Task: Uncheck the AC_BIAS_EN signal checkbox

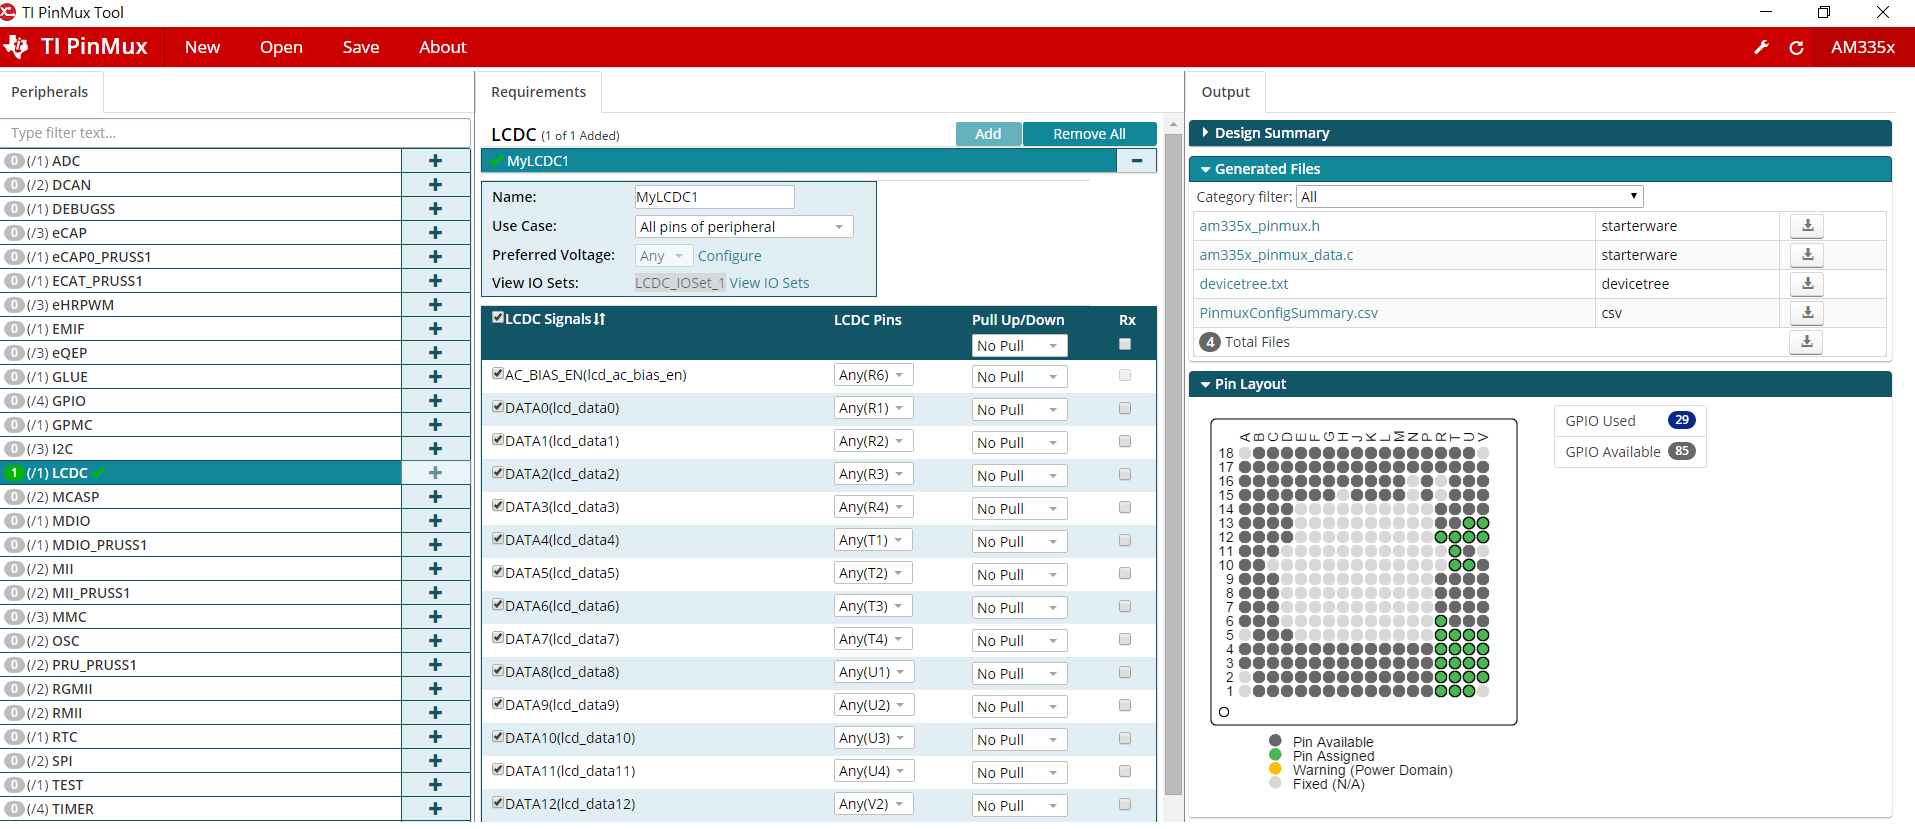Action: 498,374
